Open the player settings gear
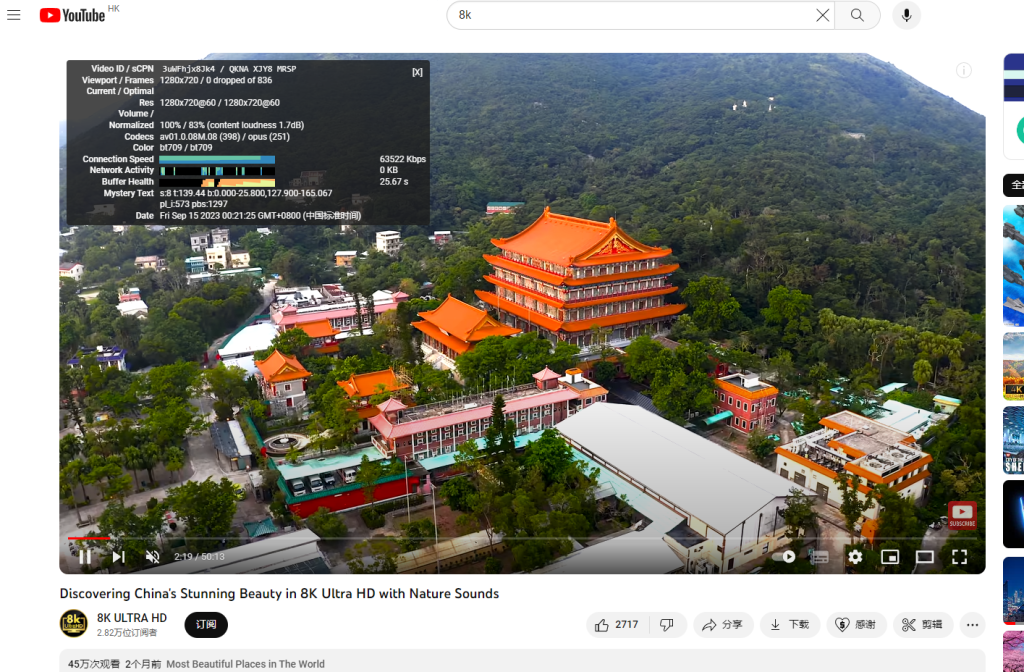The width and height of the screenshot is (1024, 672). 855,557
